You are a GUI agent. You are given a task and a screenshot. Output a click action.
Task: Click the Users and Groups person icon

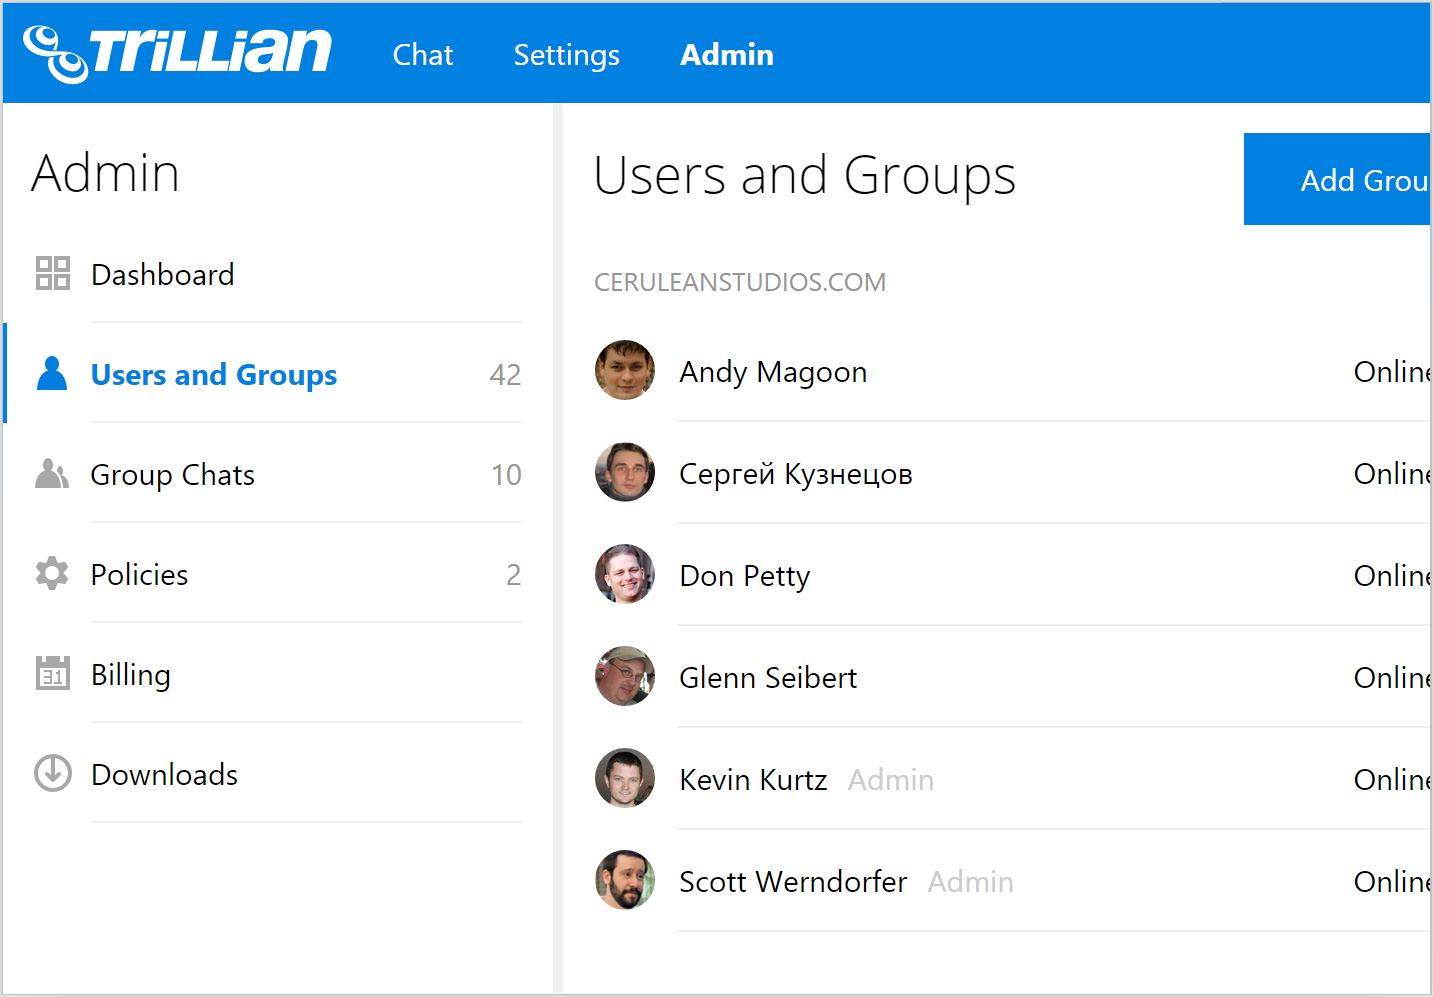click(52, 373)
